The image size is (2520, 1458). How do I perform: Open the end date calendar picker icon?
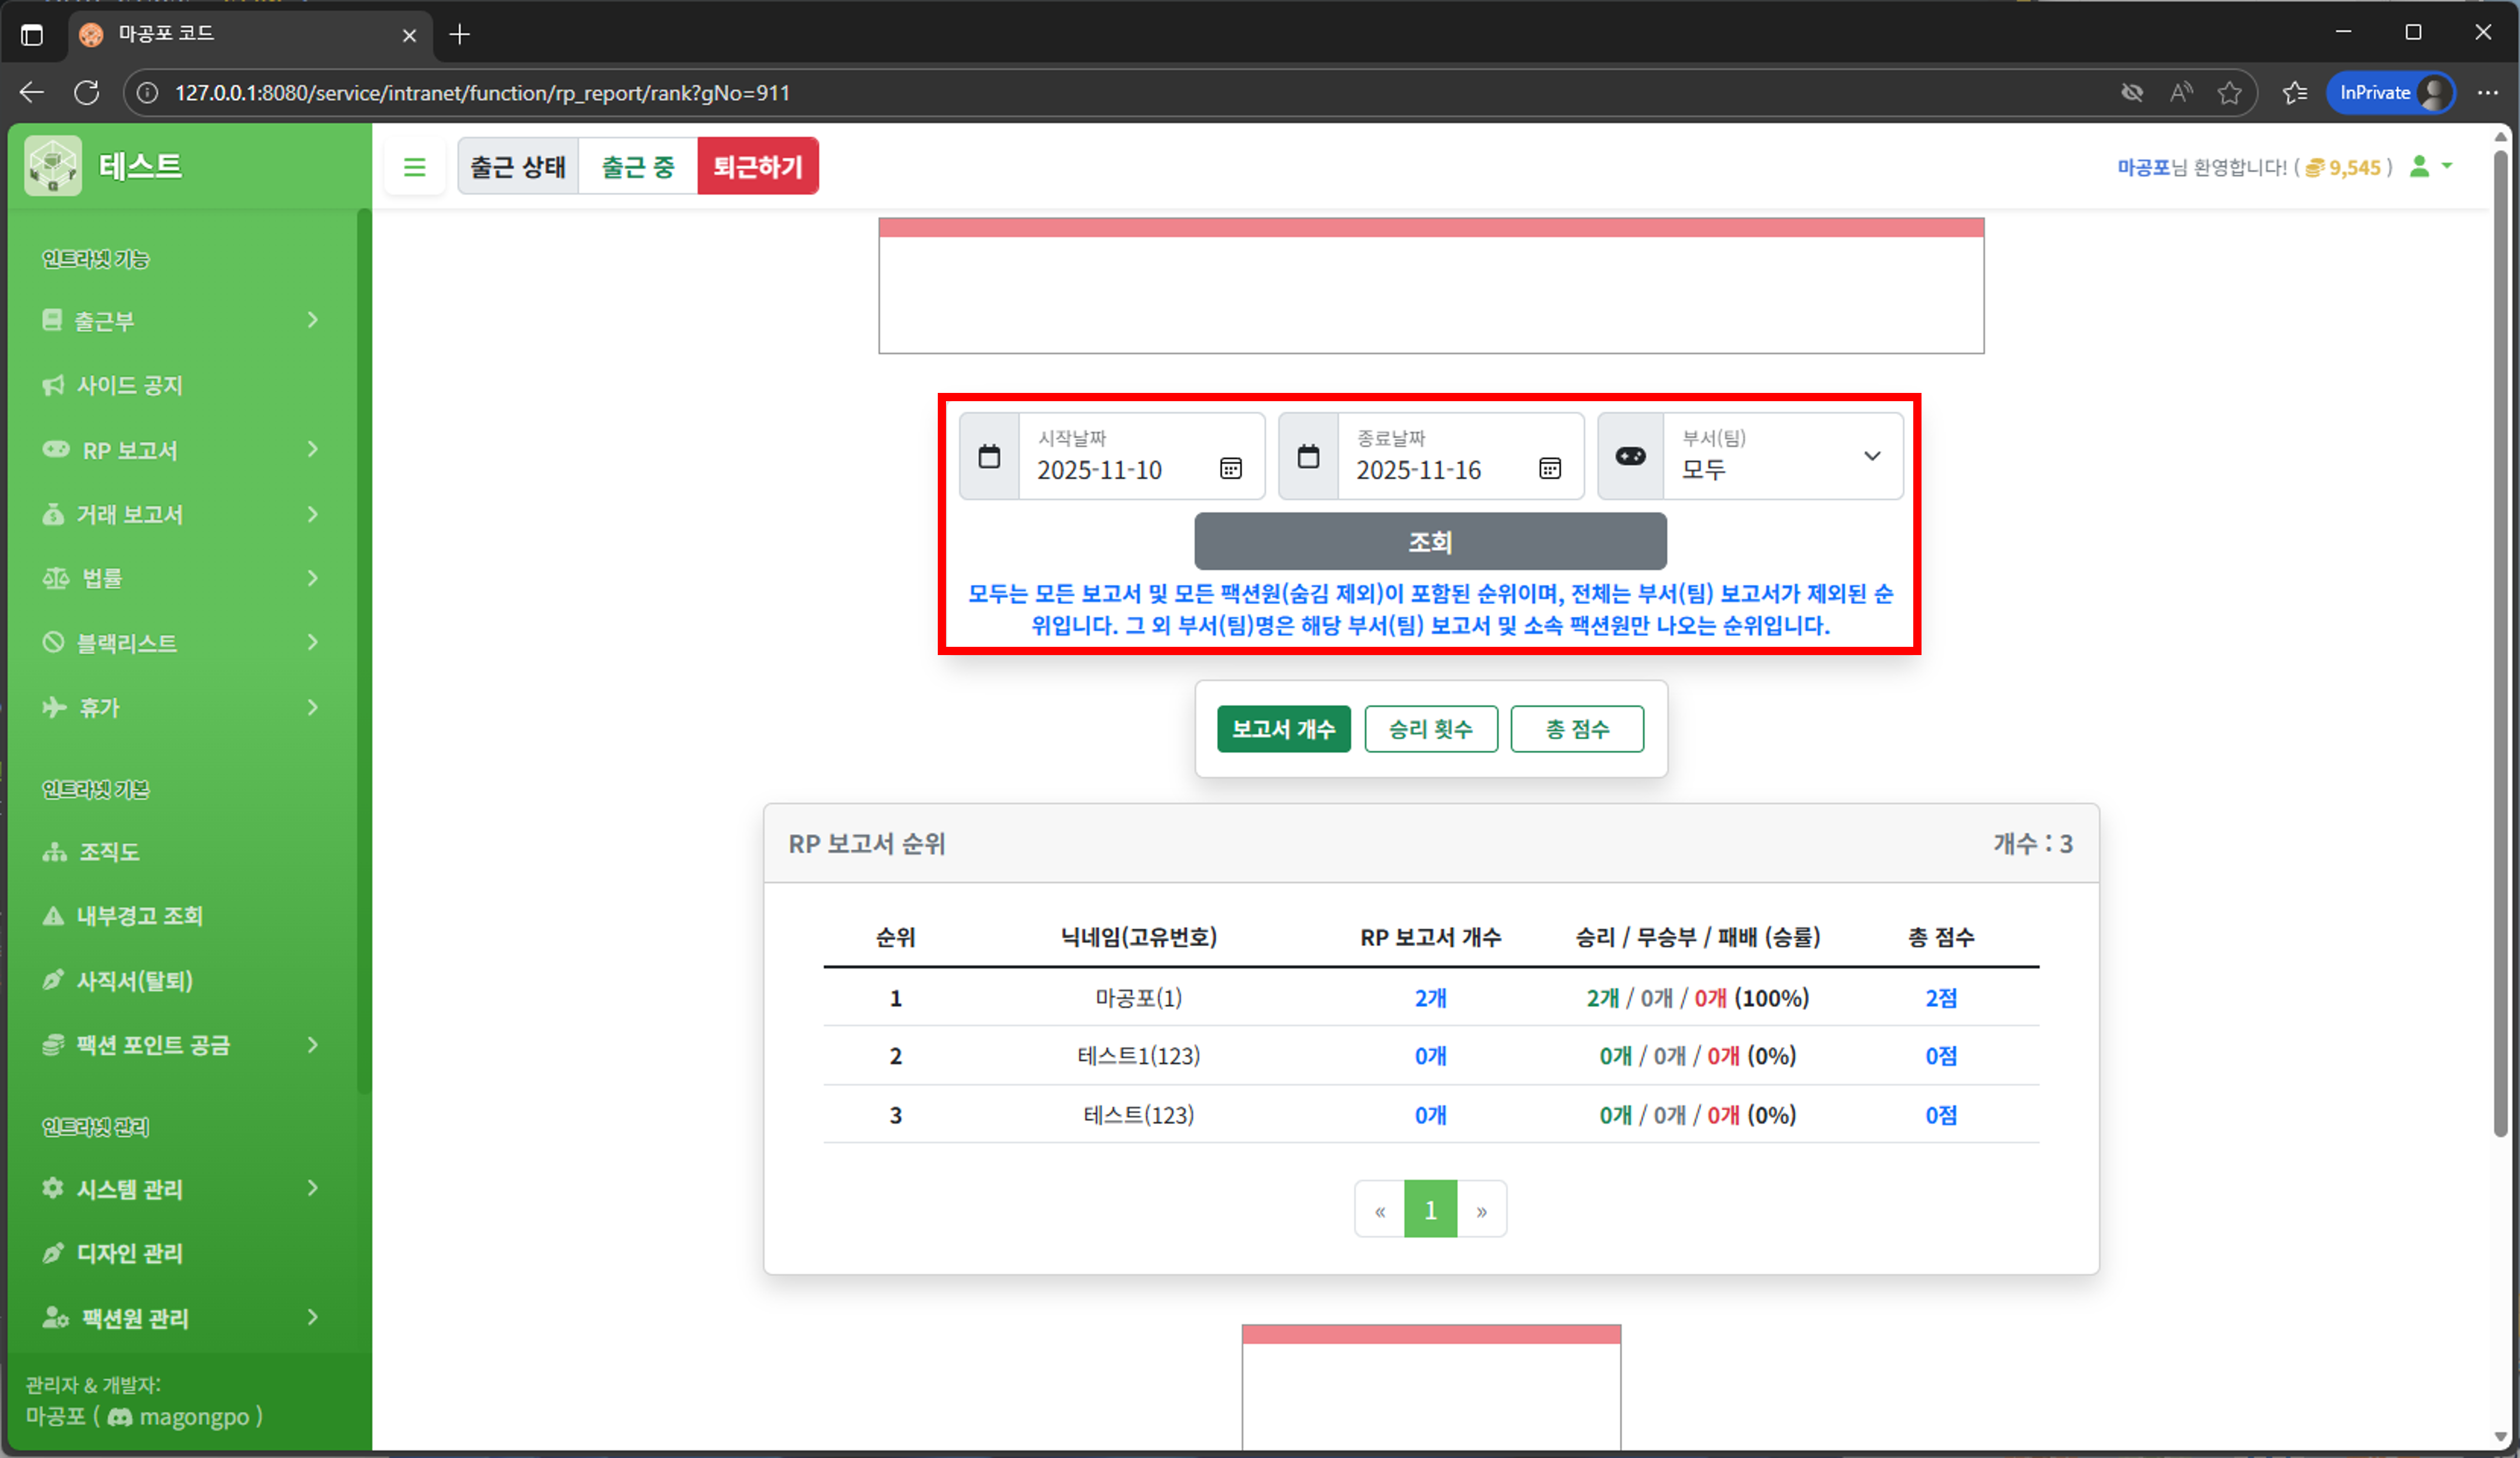pos(1549,468)
